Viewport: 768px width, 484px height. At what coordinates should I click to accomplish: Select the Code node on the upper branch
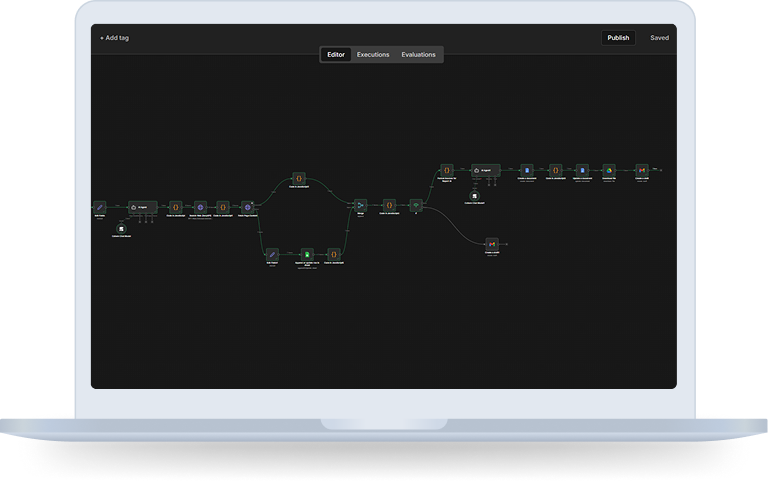pyautogui.click(x=297, y=178)
